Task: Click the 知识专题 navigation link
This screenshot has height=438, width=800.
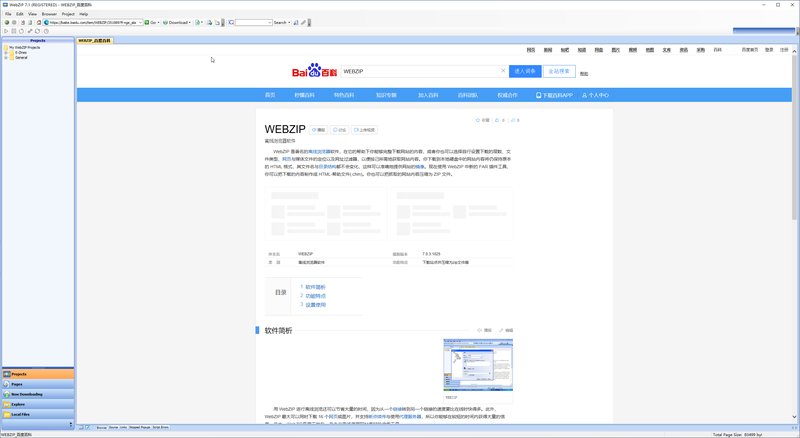Action: [386, 95]
